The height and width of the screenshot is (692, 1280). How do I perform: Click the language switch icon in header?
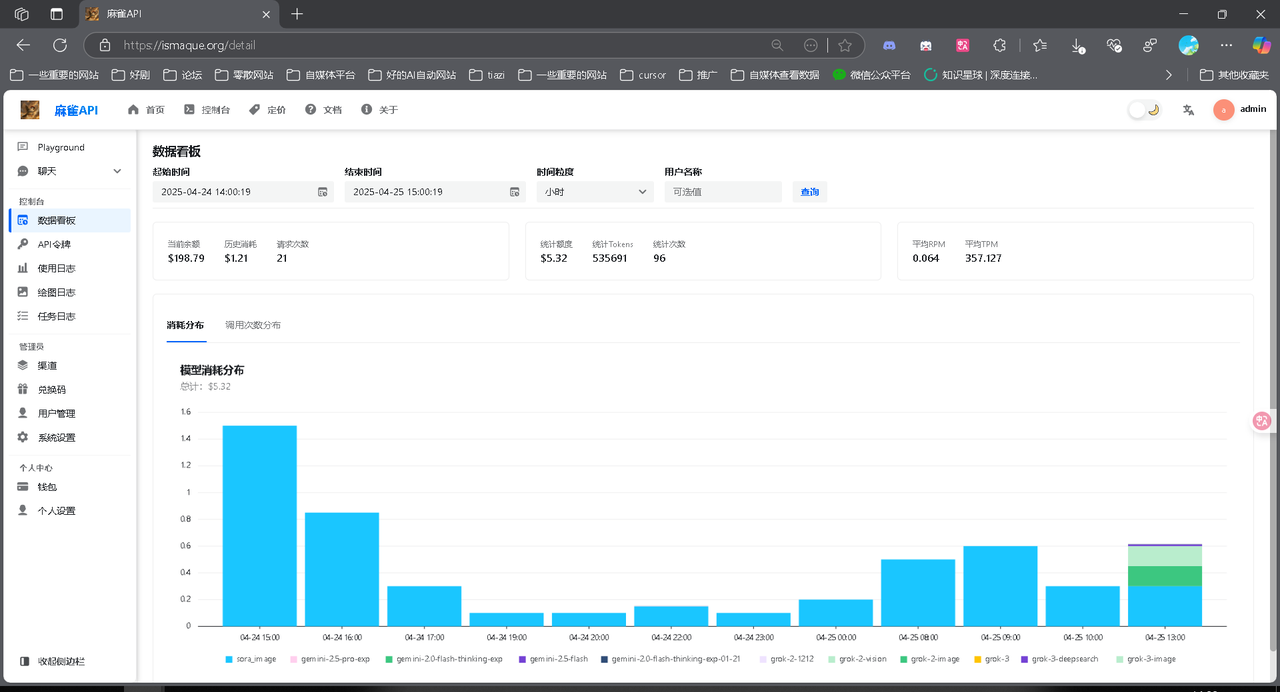[x=1188, y=110]
